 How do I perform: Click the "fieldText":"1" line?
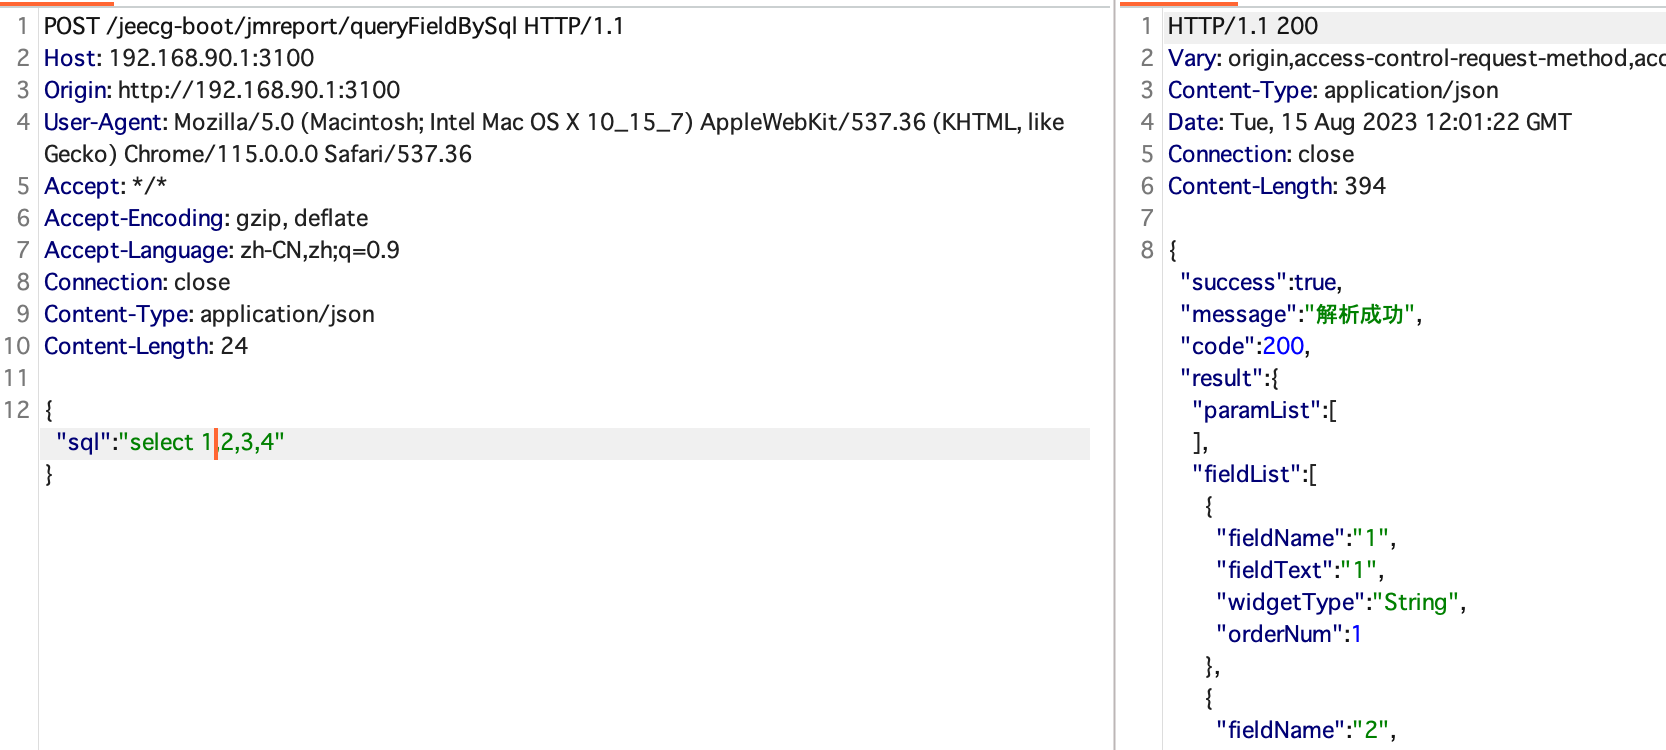pos(1300,570)
